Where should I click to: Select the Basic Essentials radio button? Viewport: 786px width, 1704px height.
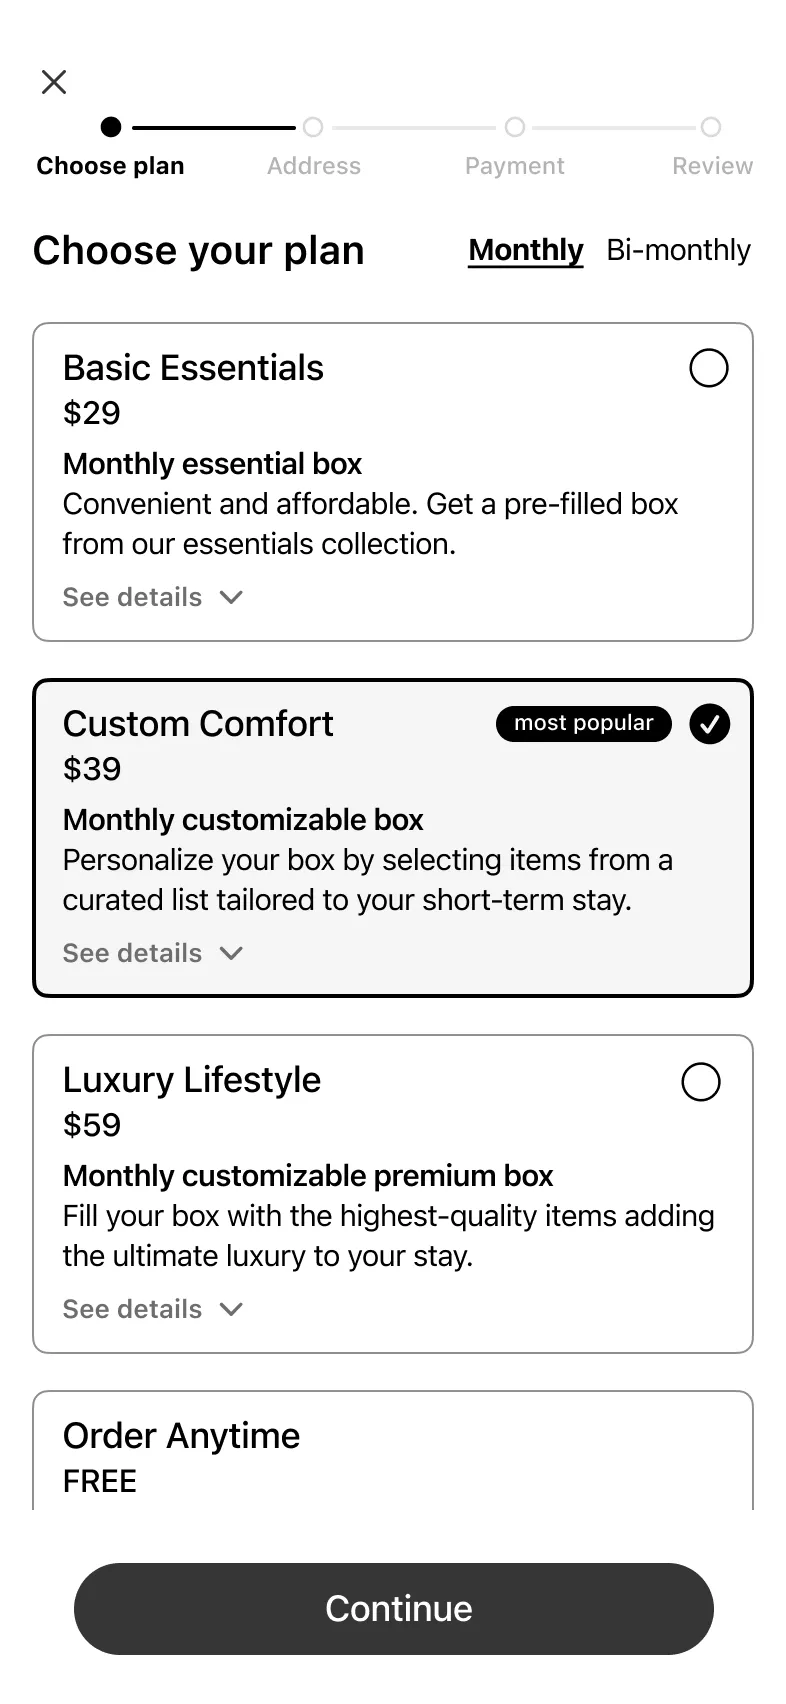coord(708,368)
